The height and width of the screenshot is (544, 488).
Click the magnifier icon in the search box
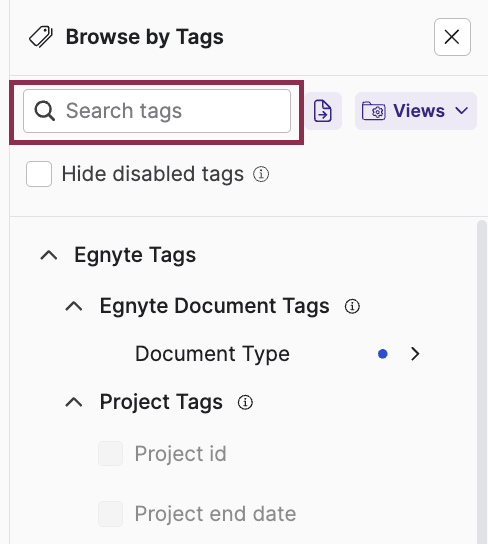(x=44, y=111)
